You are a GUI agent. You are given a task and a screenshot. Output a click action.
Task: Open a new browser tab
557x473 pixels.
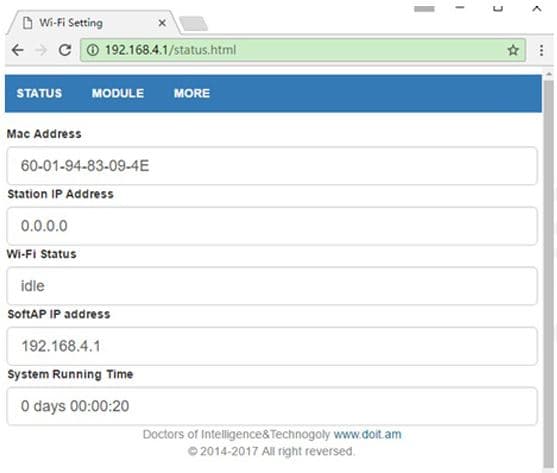coord(194,24)
